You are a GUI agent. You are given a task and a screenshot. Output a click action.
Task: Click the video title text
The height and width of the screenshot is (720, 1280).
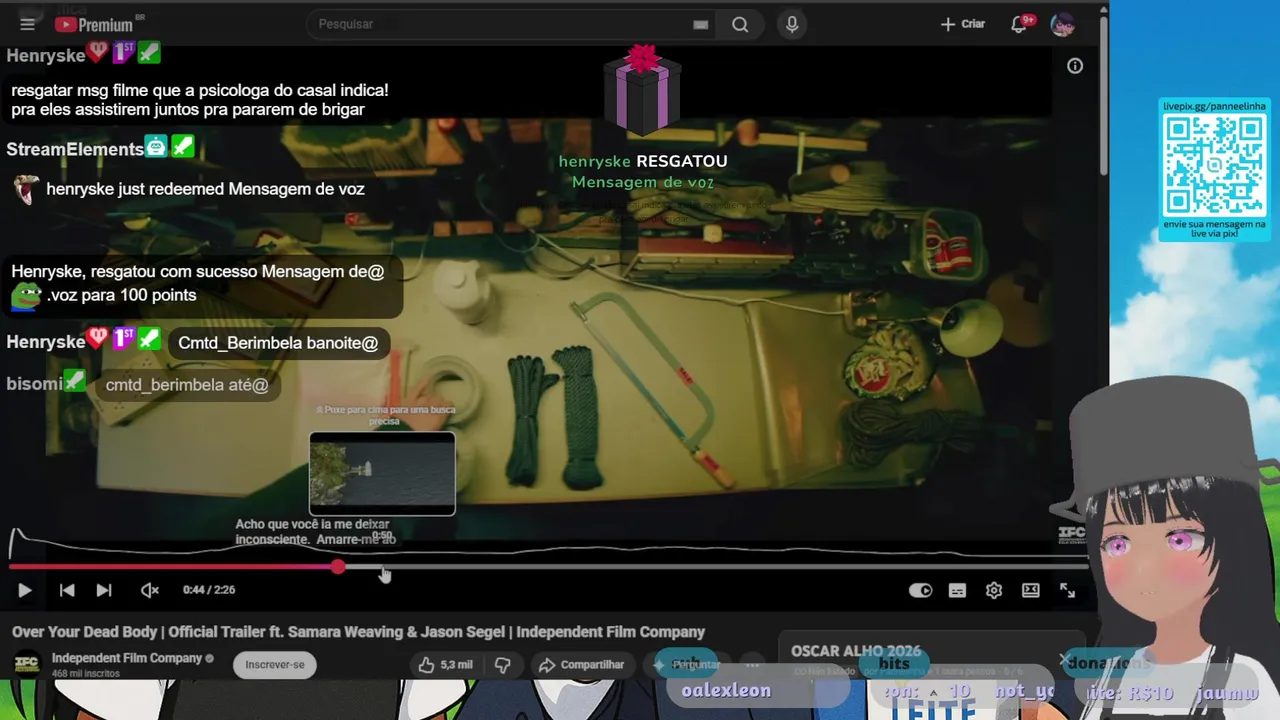(x=358, y=632)
